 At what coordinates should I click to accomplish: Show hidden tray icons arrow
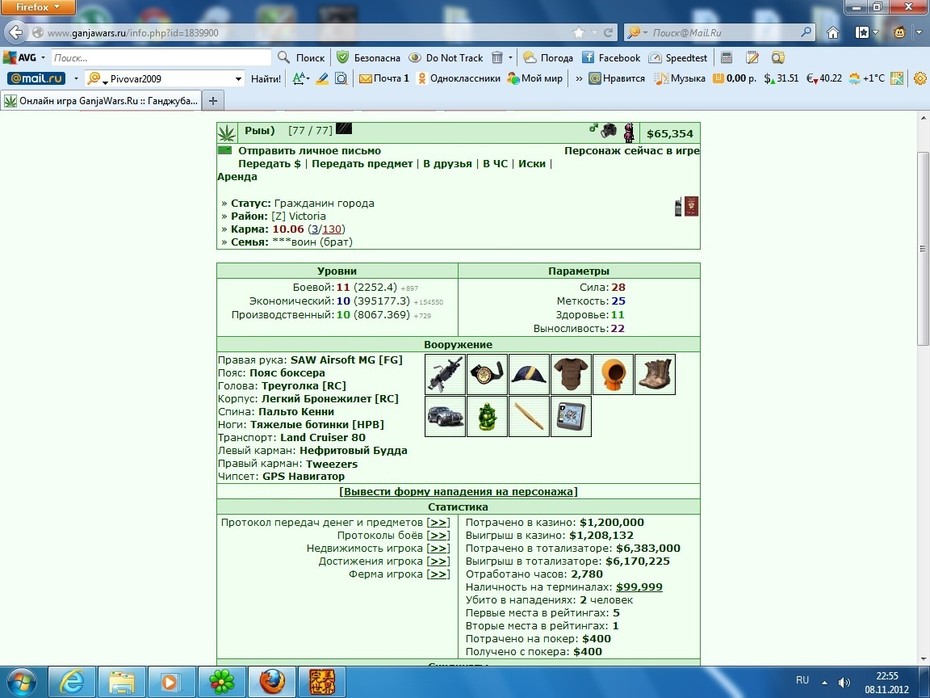(x=824, y=683)
